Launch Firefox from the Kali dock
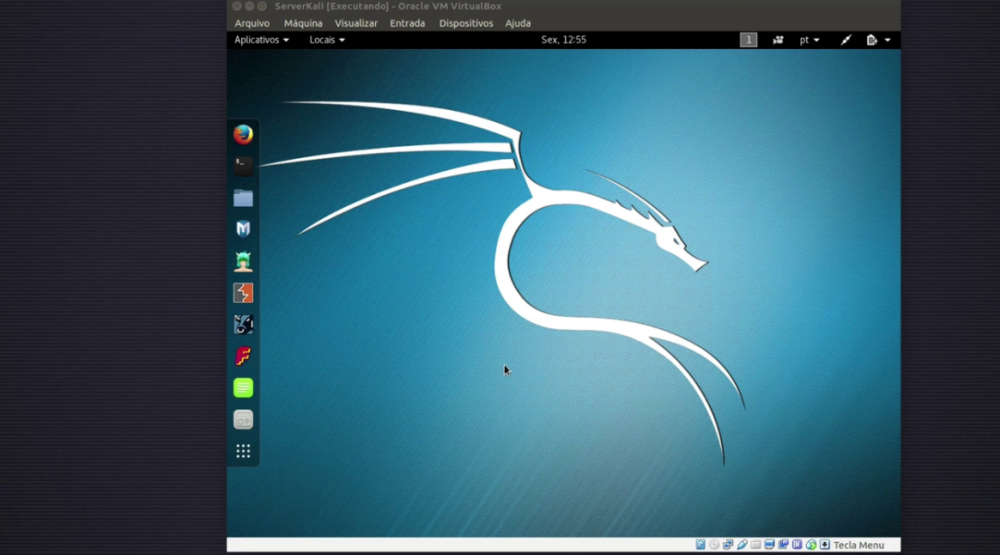The height and width of the screenshot is (555, 1000). click(x=243, y=134)
